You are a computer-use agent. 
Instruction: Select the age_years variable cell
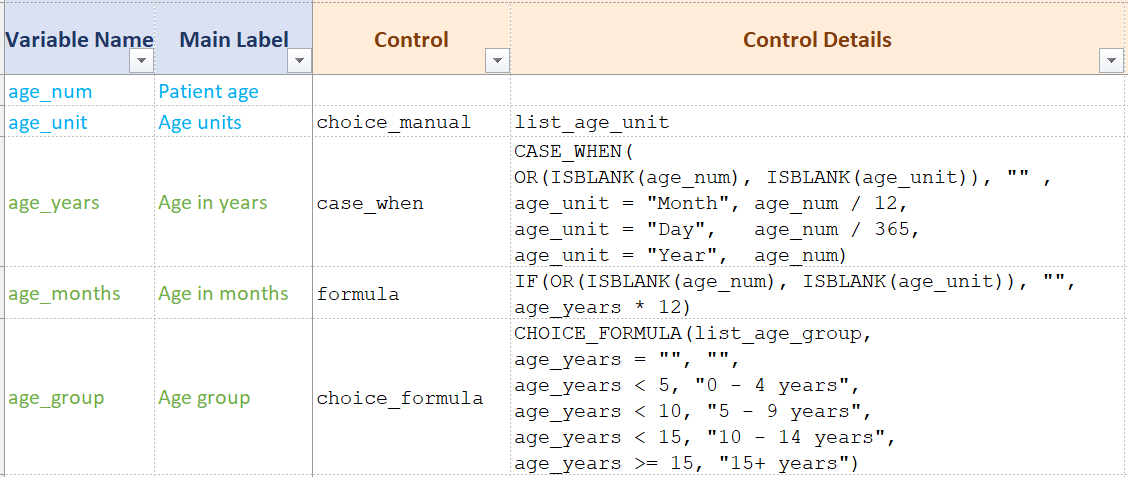[x=79, y=202]
